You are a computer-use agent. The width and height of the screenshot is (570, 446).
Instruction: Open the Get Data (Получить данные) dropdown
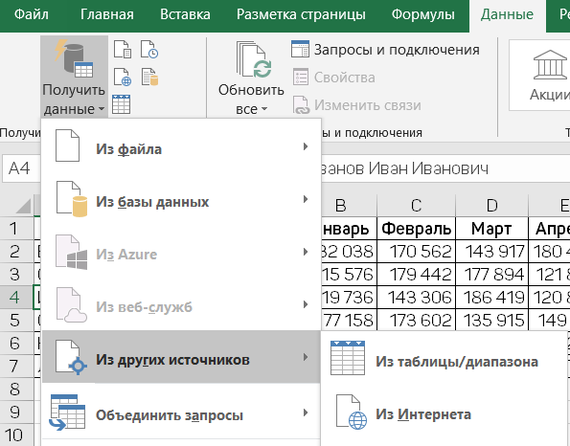click(x=74, y=77)
